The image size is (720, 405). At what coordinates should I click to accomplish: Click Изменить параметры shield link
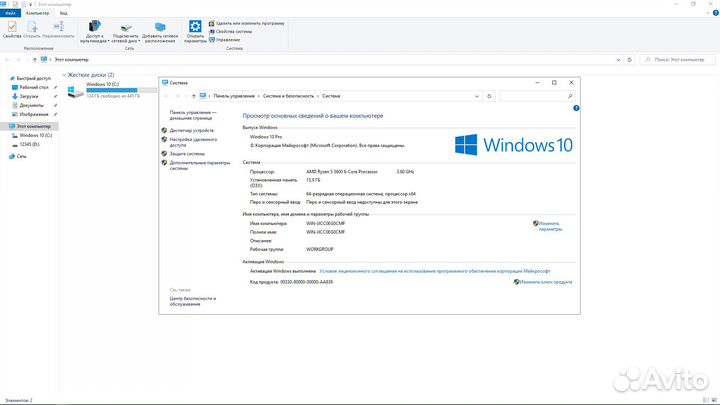tap(550, 226)
